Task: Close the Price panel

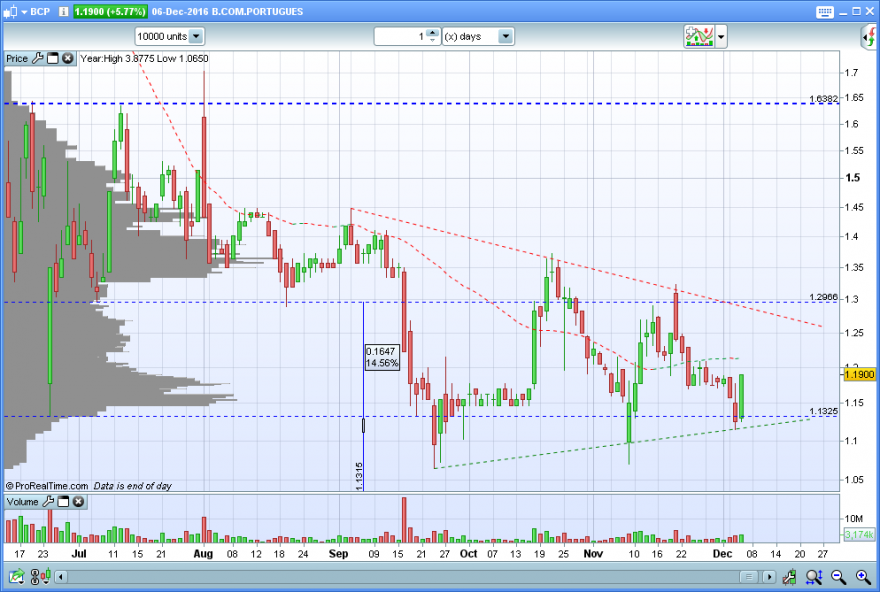Action: (68, 58)
